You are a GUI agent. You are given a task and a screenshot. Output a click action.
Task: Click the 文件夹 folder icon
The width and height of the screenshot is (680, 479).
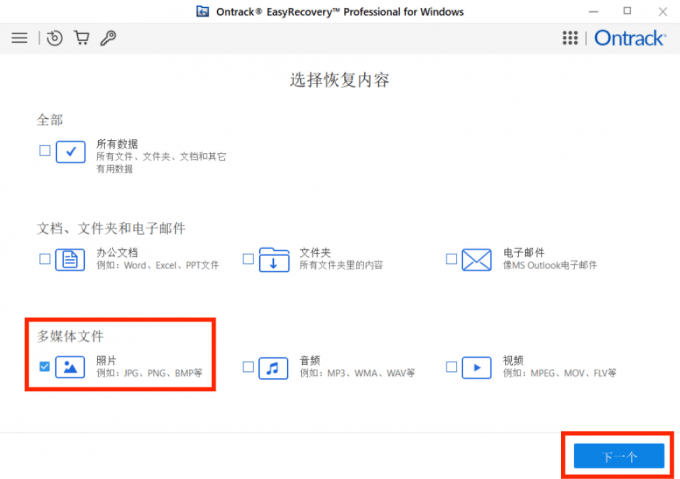tap(274, 259)
